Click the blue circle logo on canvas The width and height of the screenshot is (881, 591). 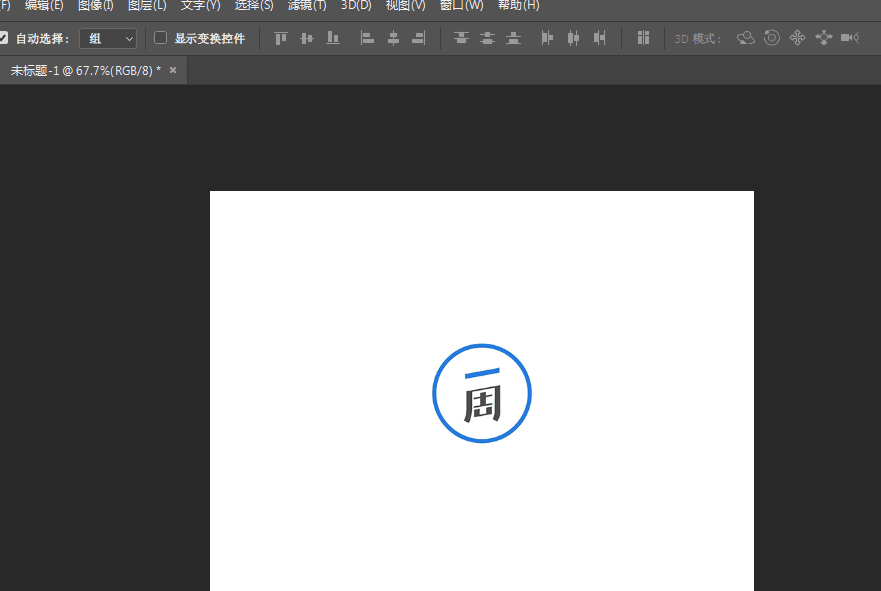[x=482, y=393]
